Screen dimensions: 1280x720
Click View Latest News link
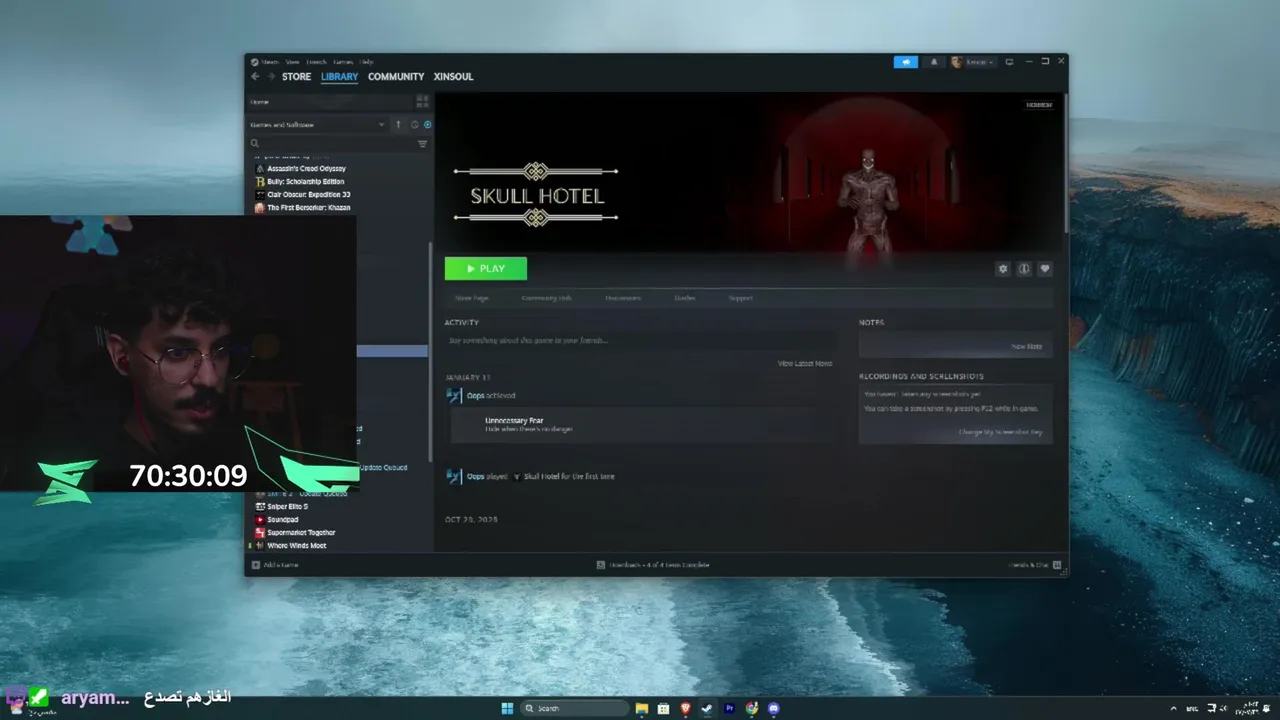pos(805,364)
